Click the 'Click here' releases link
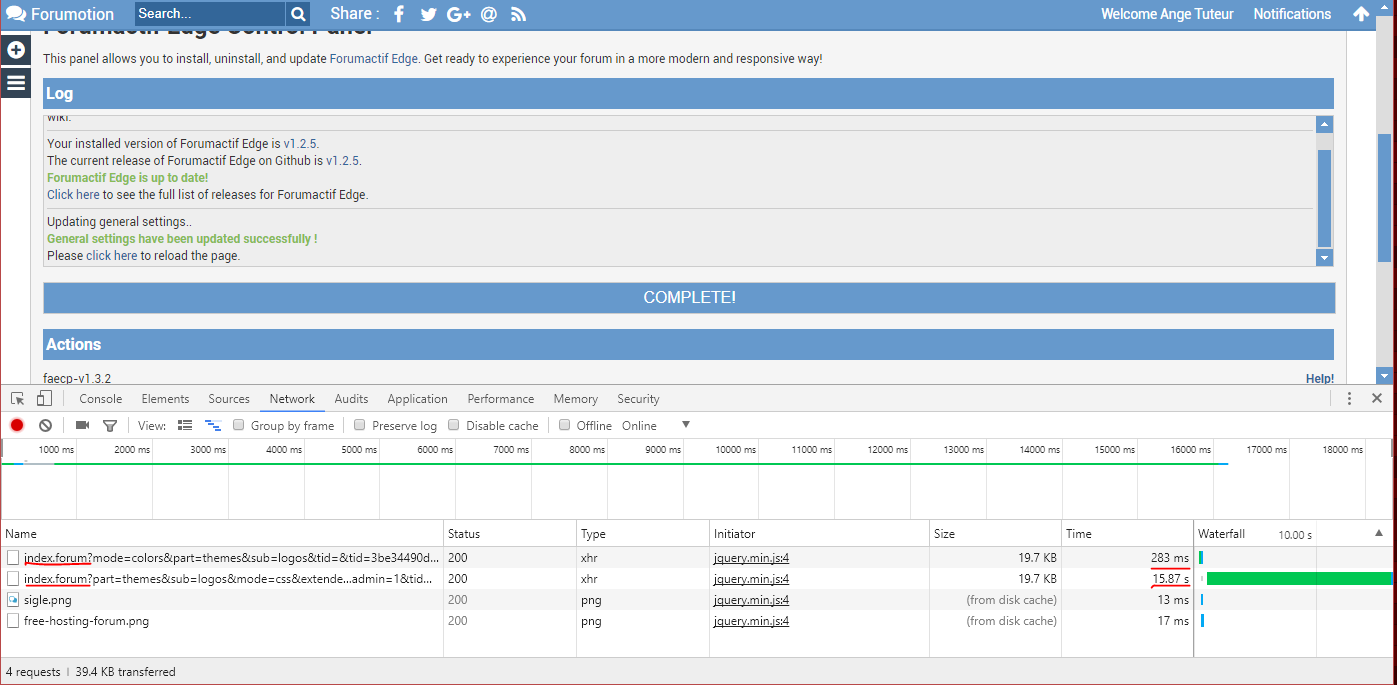 [x=73, y=195]
